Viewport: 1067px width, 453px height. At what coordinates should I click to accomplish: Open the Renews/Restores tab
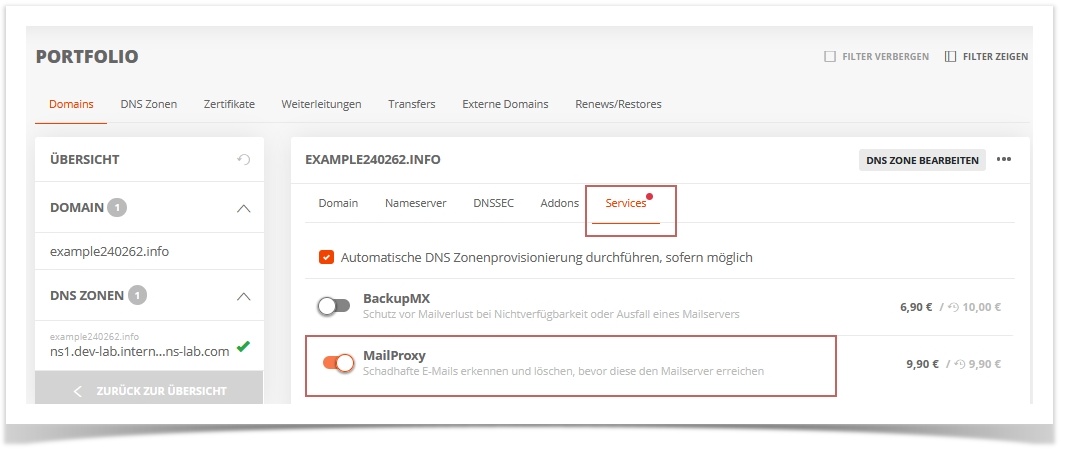point(618,104)
